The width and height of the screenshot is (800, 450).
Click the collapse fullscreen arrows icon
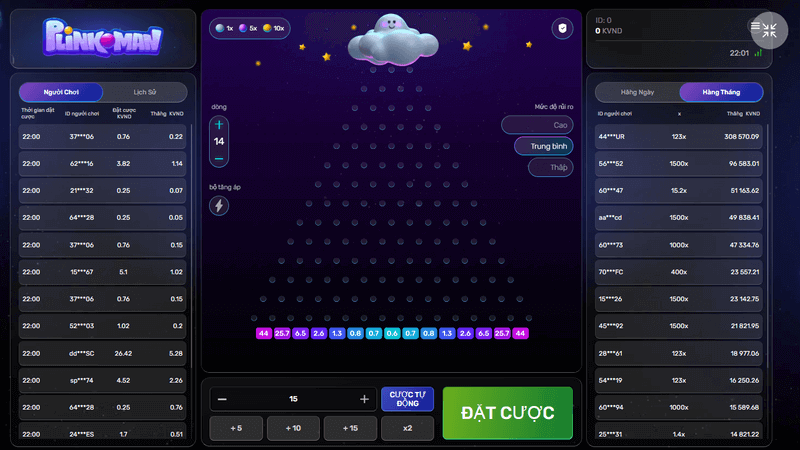coord(770,31)
